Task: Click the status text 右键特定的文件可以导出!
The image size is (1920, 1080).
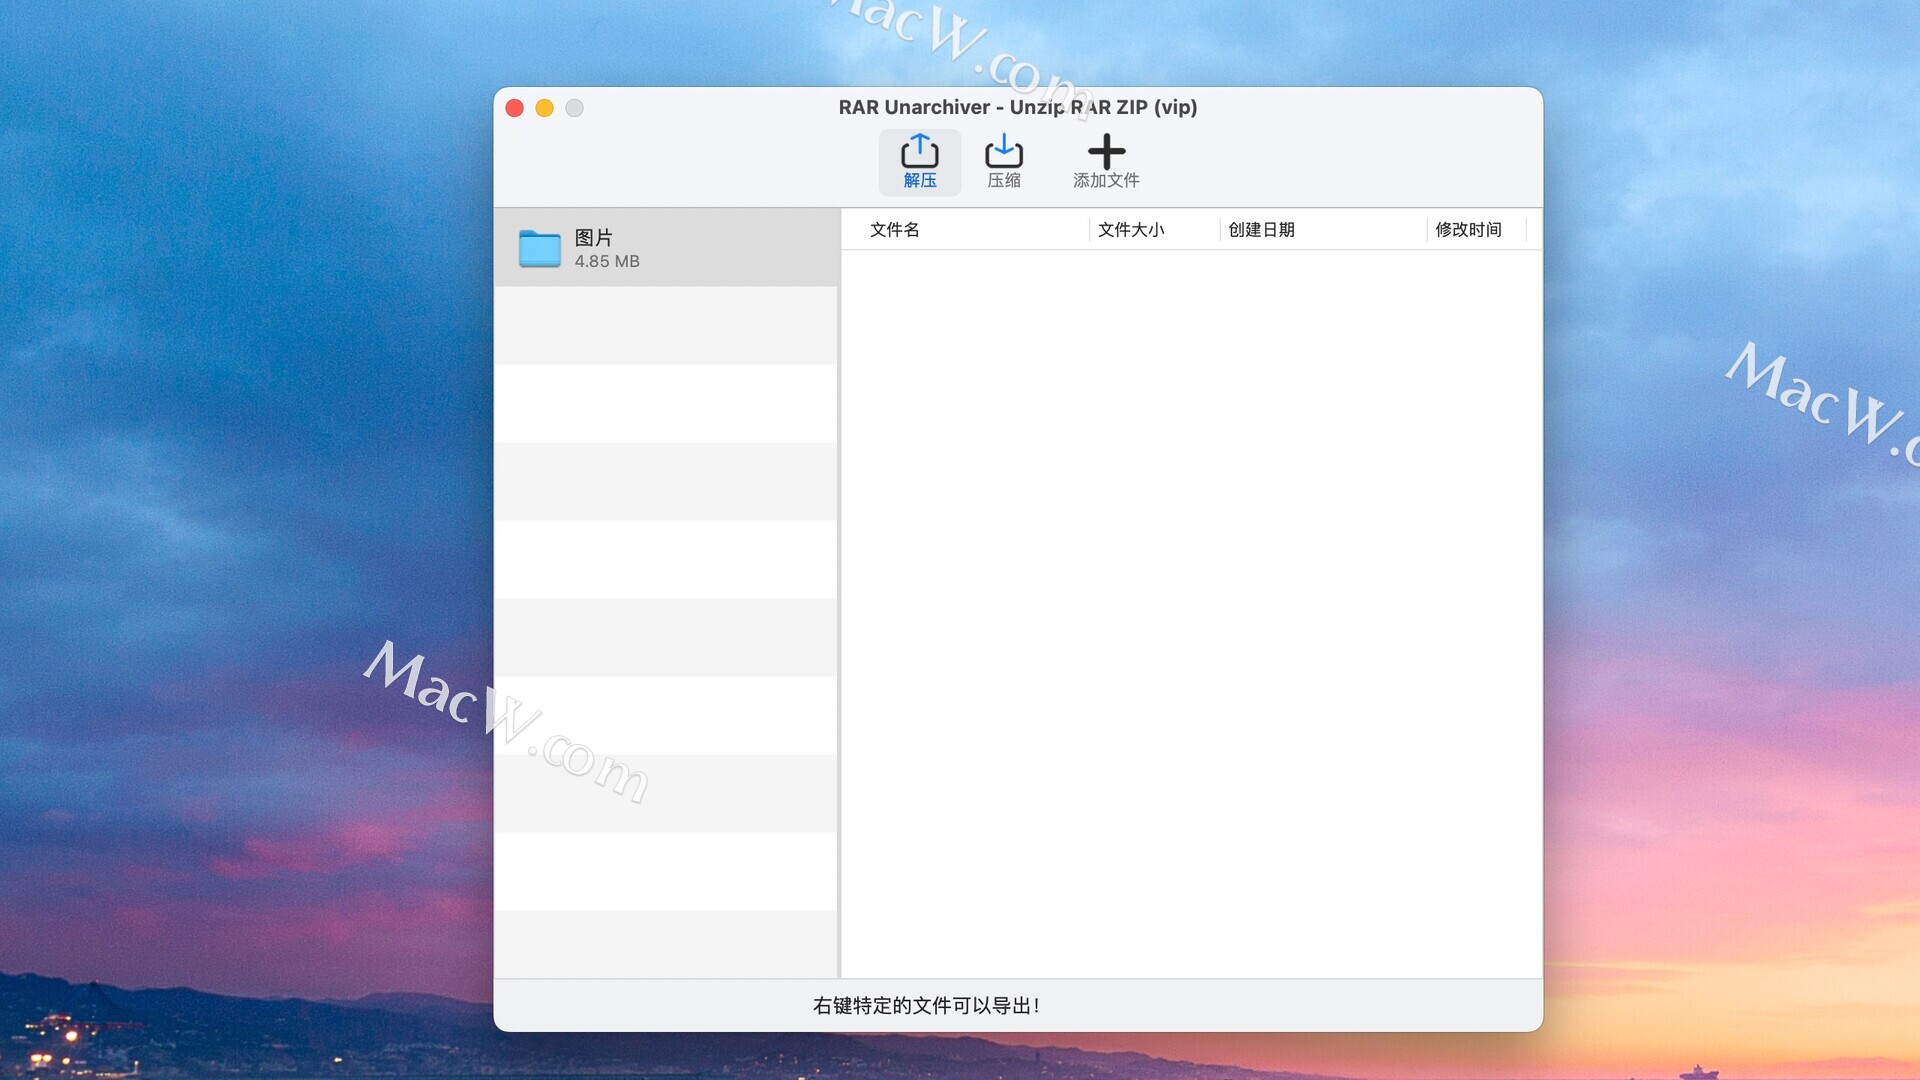Action: click(926, 1006)
